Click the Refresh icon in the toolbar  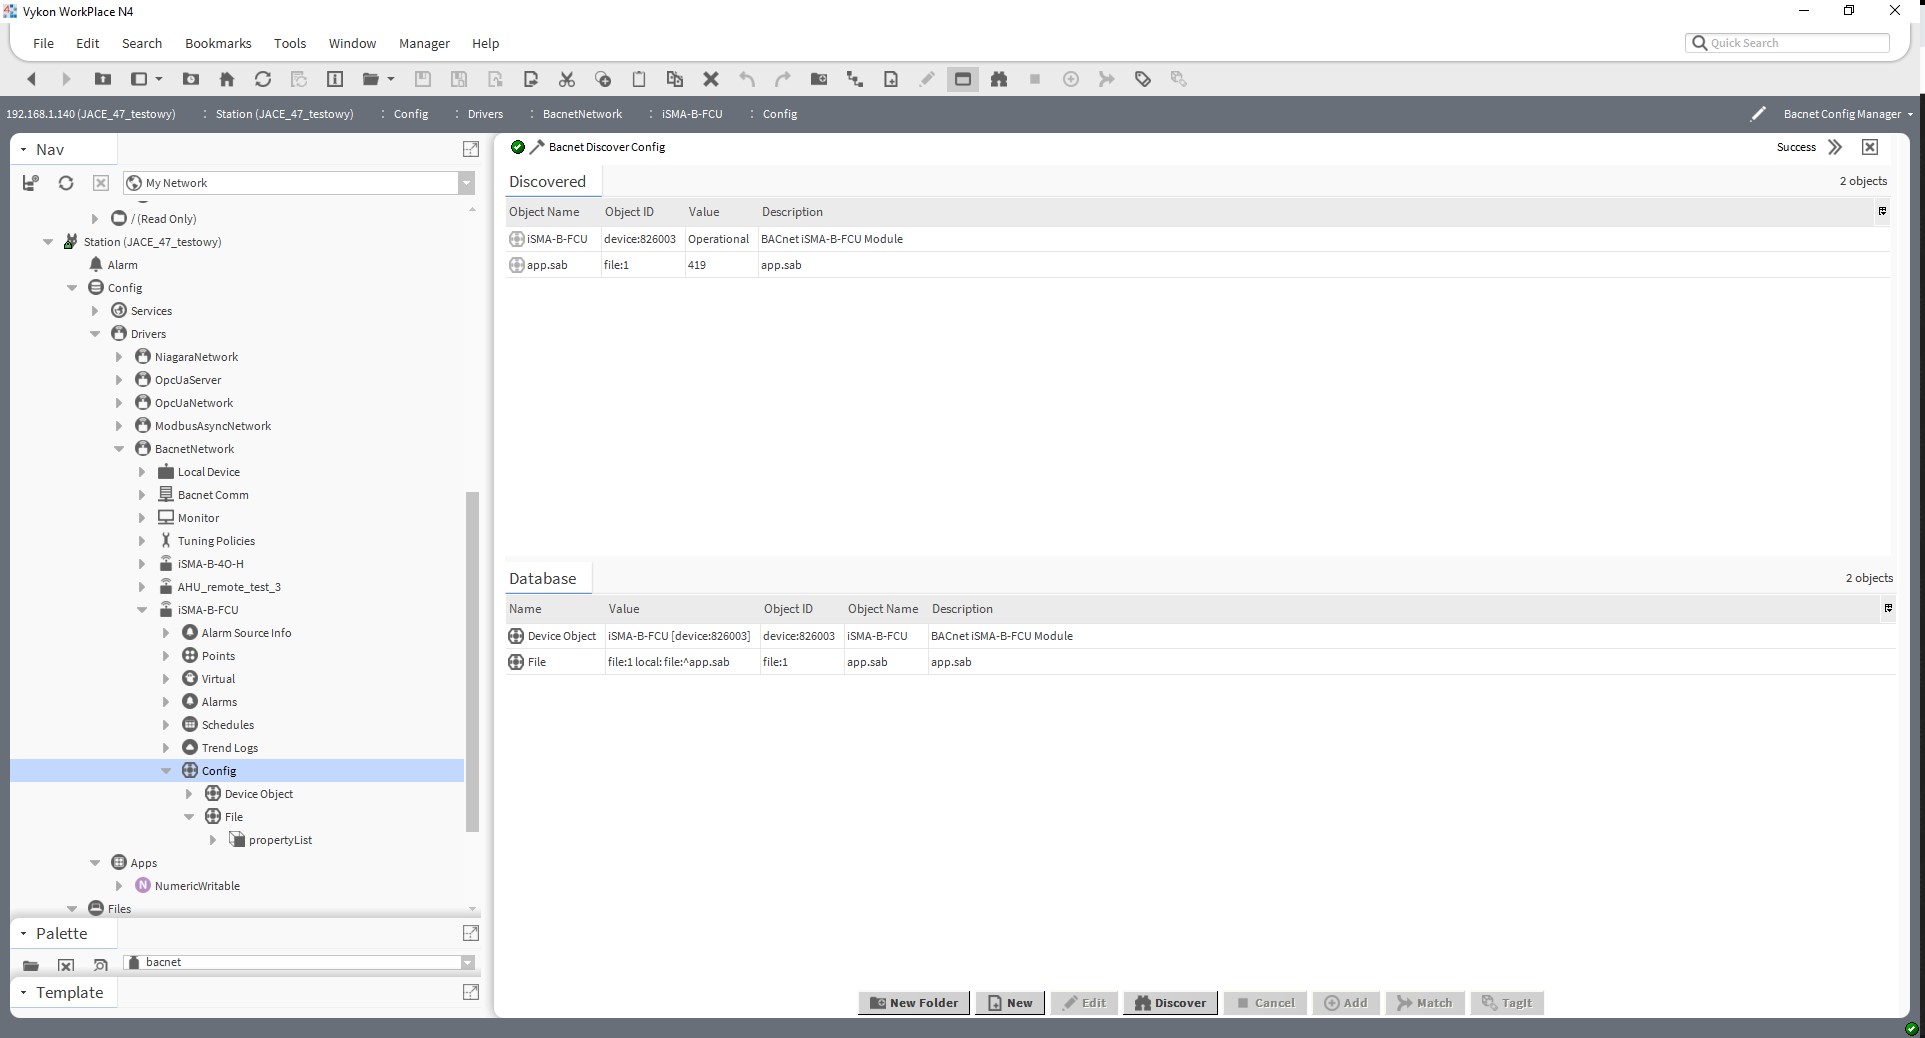[263, 79]
